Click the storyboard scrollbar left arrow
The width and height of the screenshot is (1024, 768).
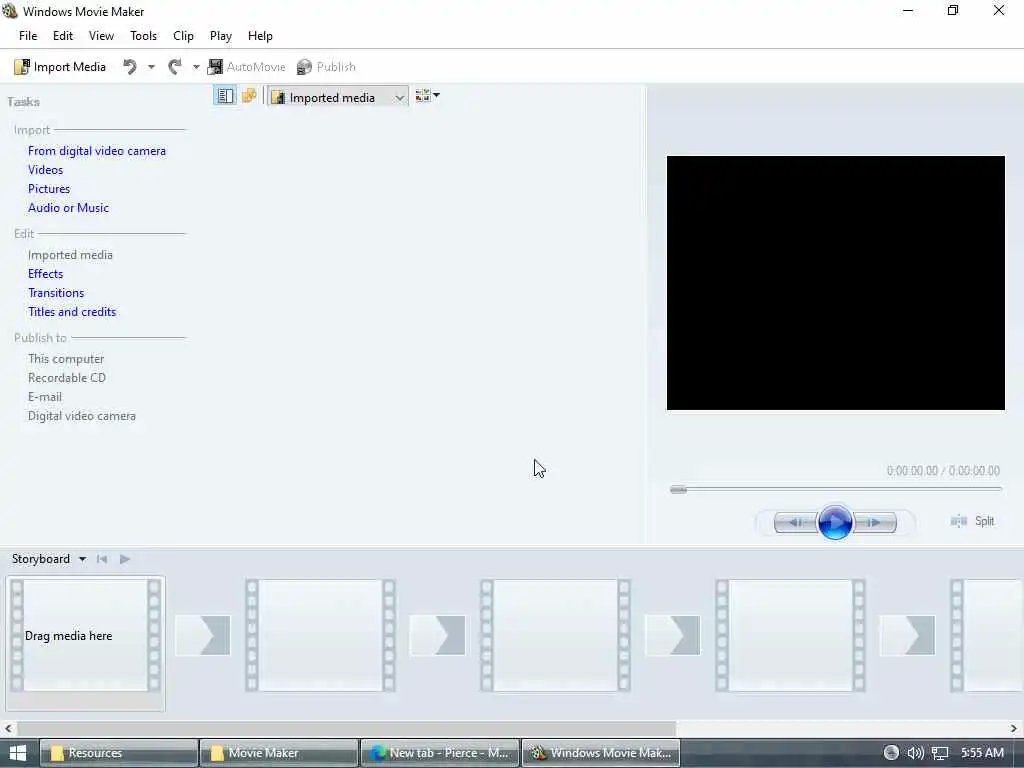coord(8,728)
